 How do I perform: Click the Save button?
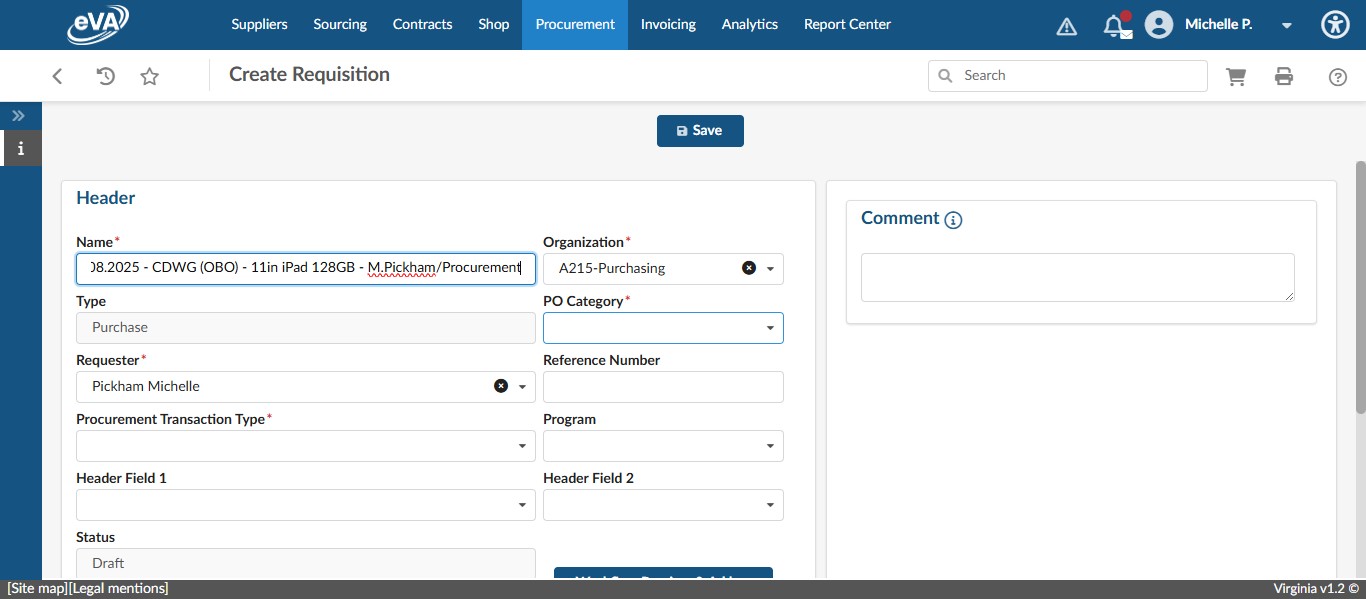700,130
